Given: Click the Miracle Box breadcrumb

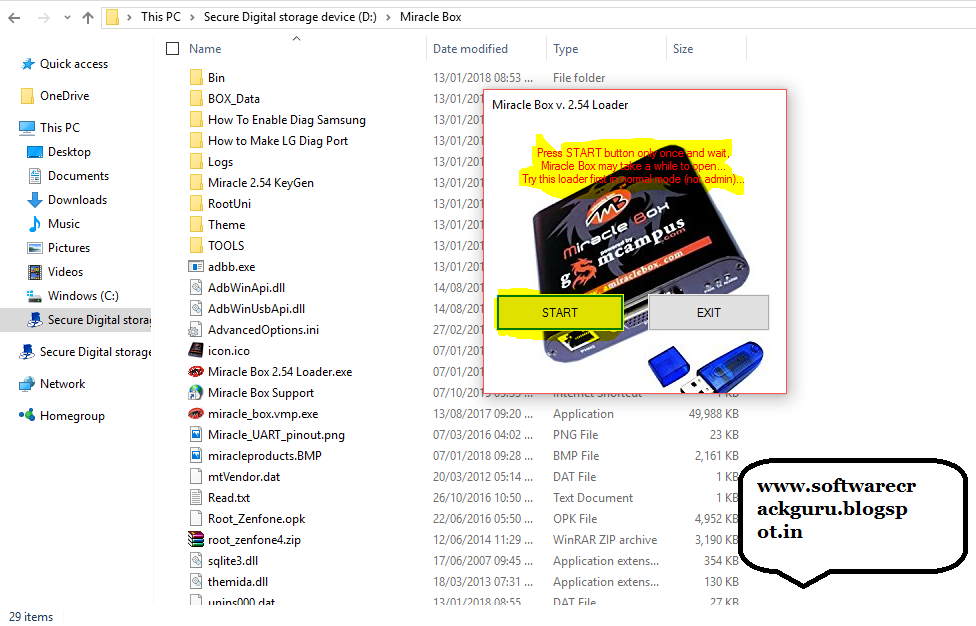Looking at the screenshot, I should [x=431, y=17].
